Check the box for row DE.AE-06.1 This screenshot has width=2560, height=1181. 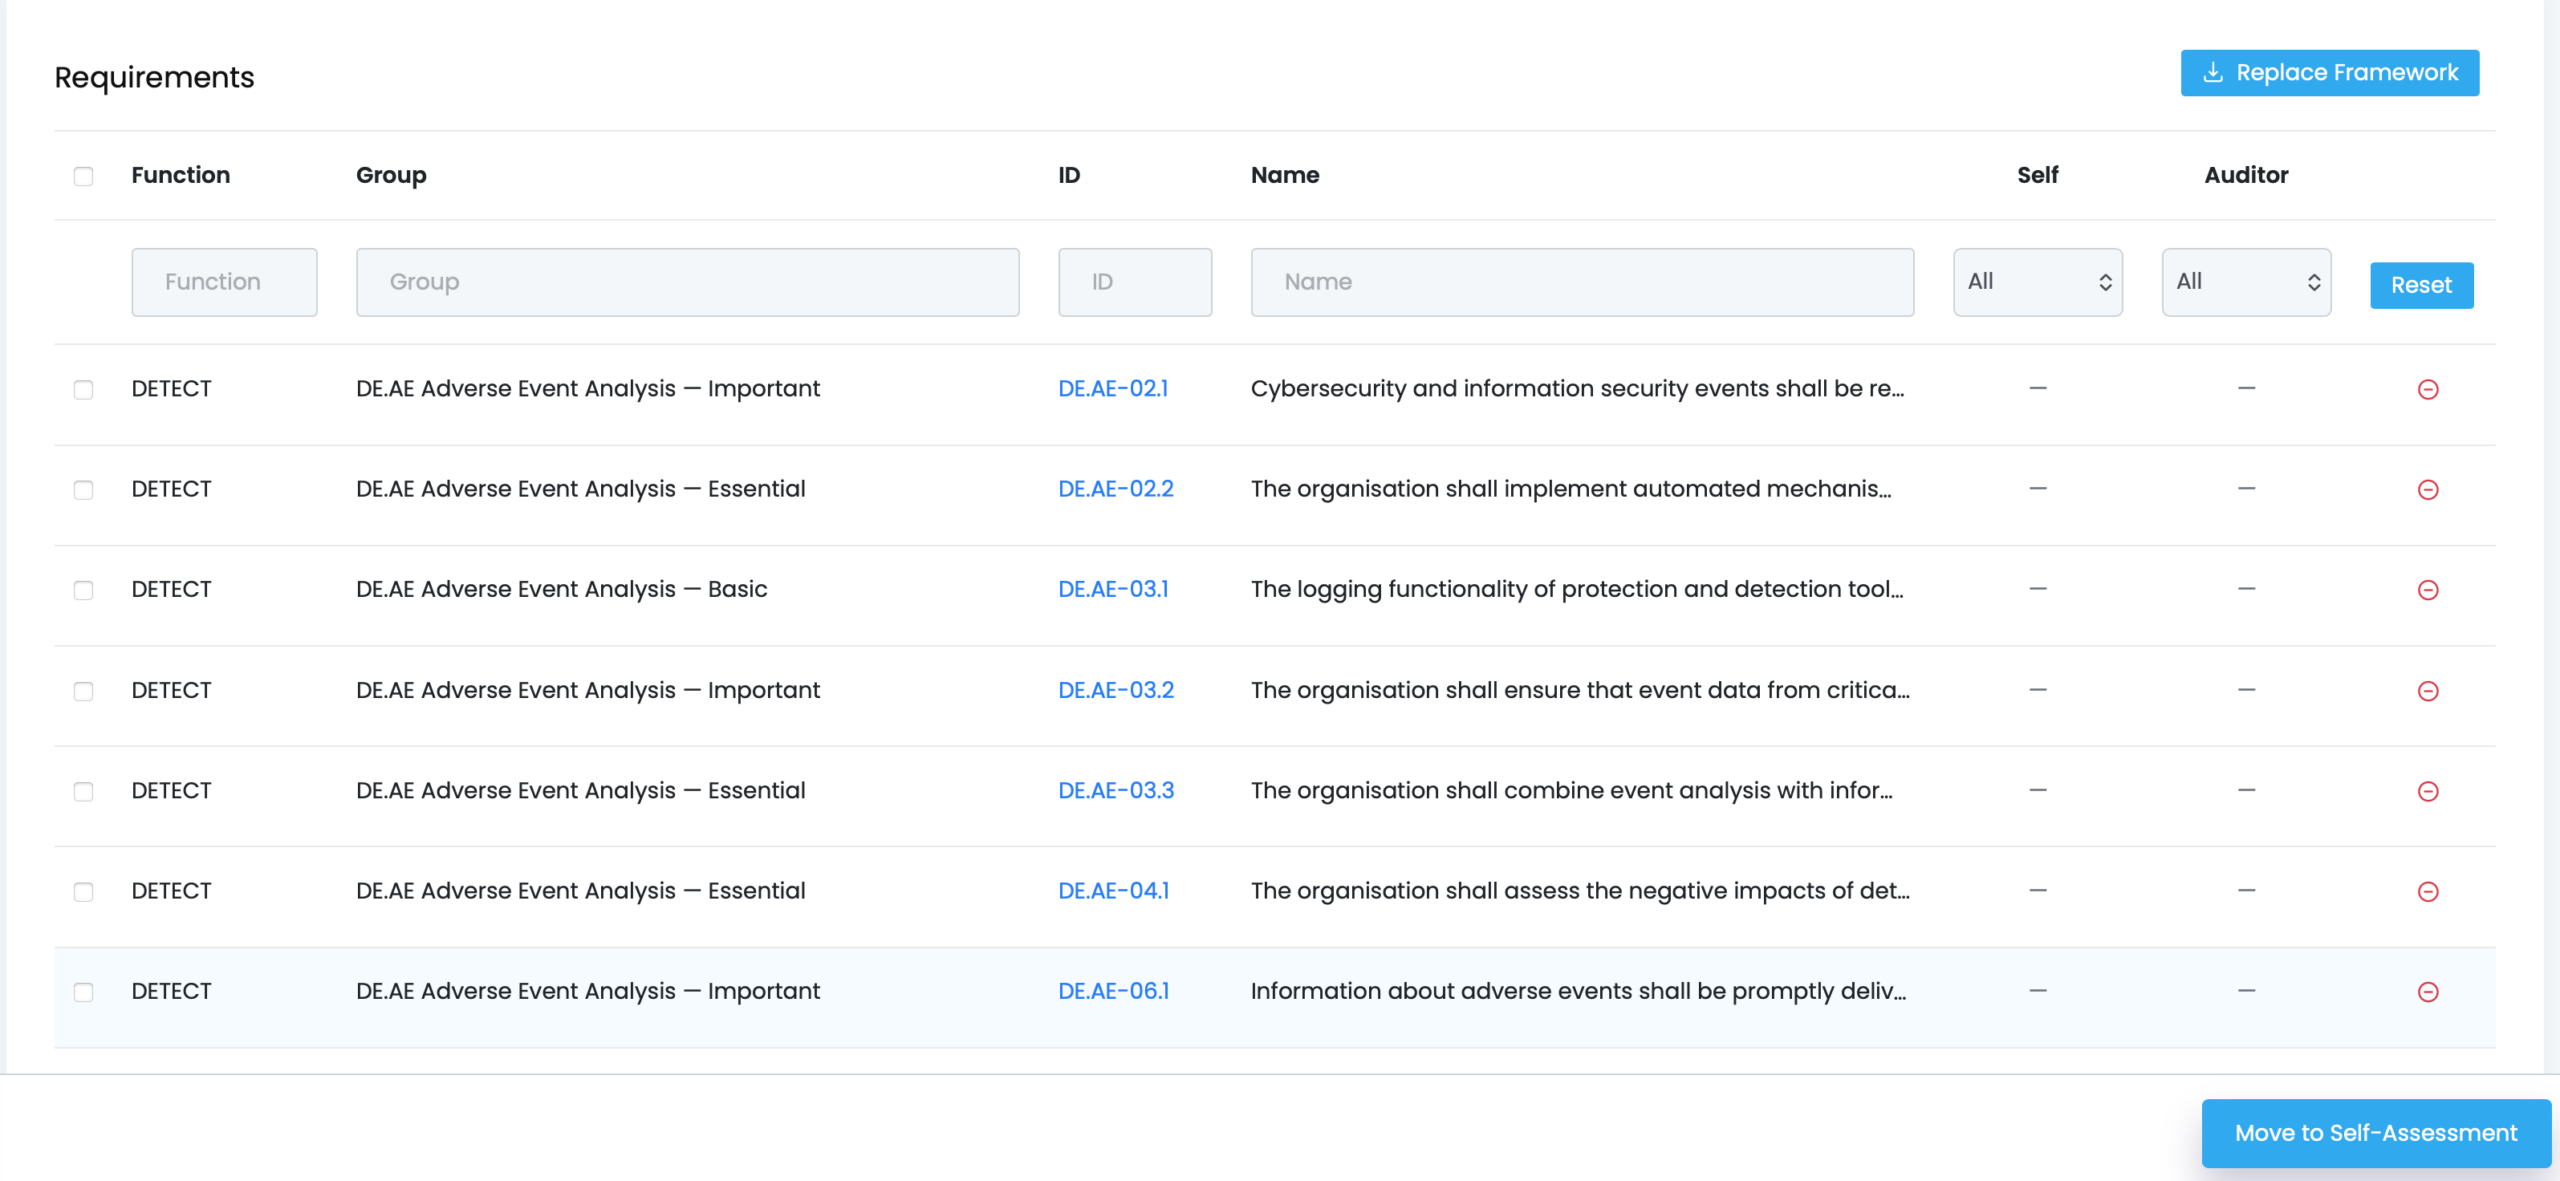pyautogui.click(x=84, y=992)
